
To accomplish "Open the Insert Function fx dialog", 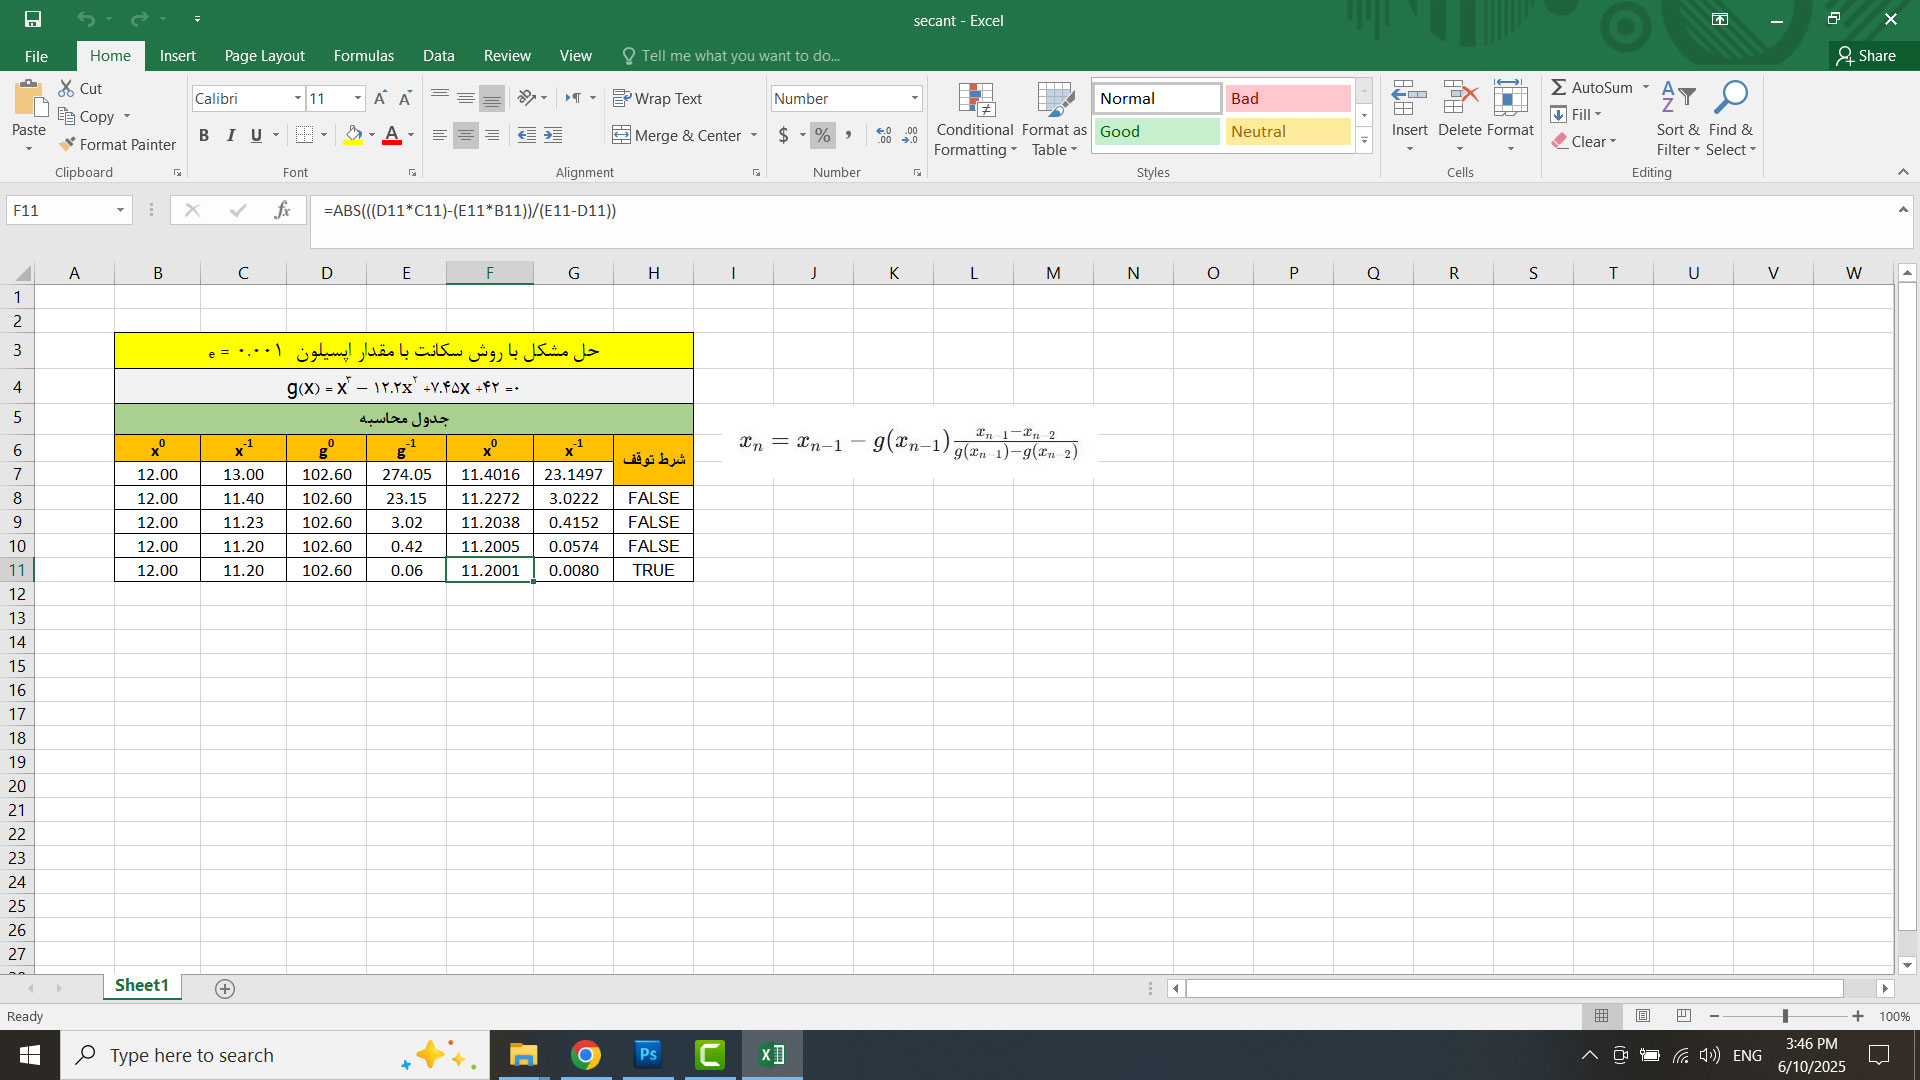I will [283, 210].
